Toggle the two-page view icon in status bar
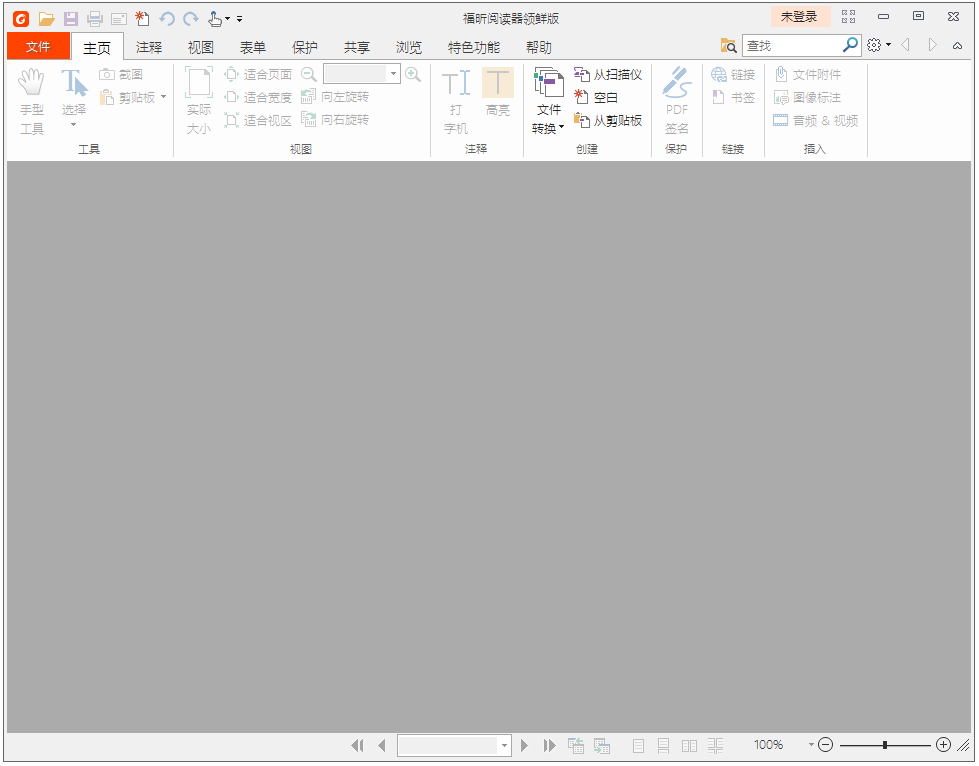This screenshot has width=979, height=766. (688, 745)
